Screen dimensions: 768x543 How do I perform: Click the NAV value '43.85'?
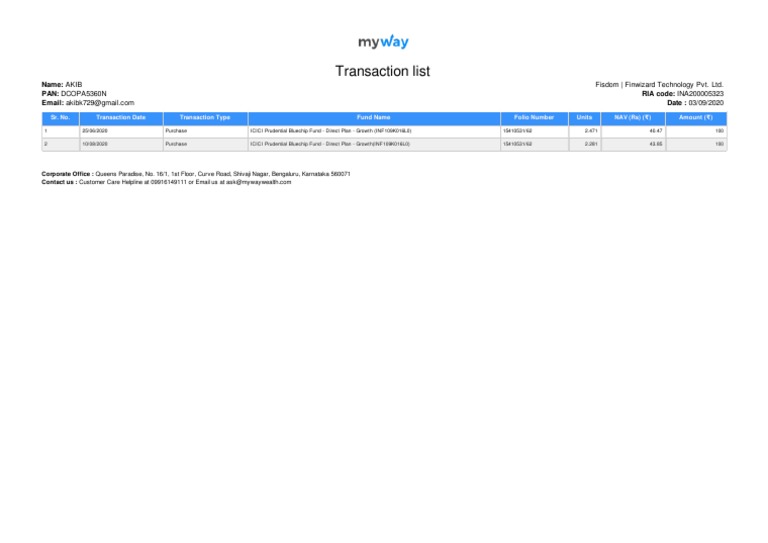point(656,144)
